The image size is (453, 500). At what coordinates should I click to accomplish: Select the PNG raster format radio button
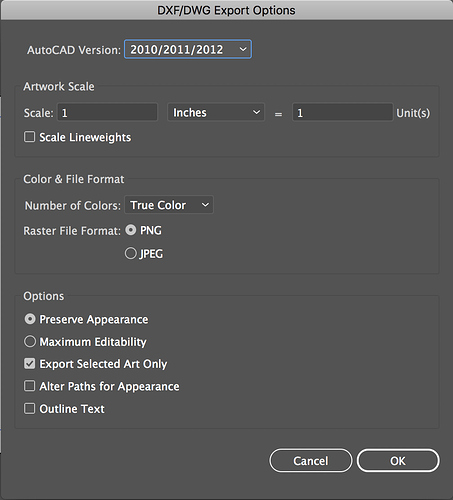coord(131,230)
